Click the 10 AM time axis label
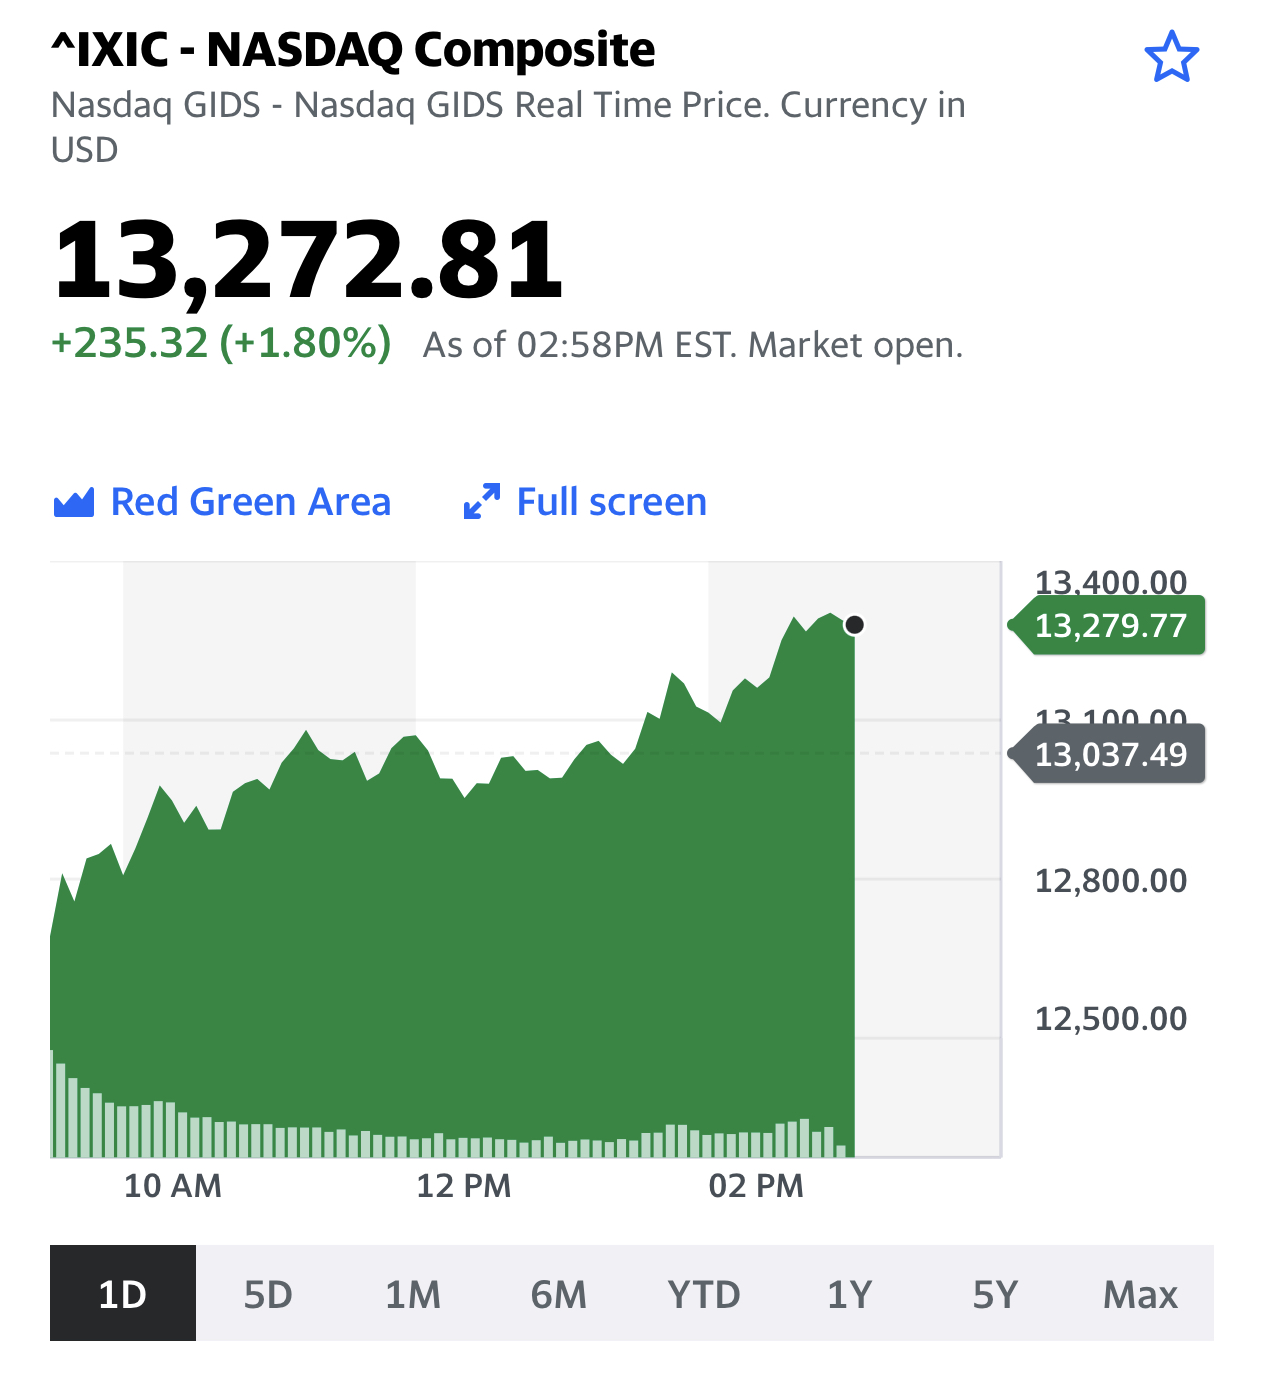The width and height of the screenshot is (1274, 1386). (x=173, y=1186)
